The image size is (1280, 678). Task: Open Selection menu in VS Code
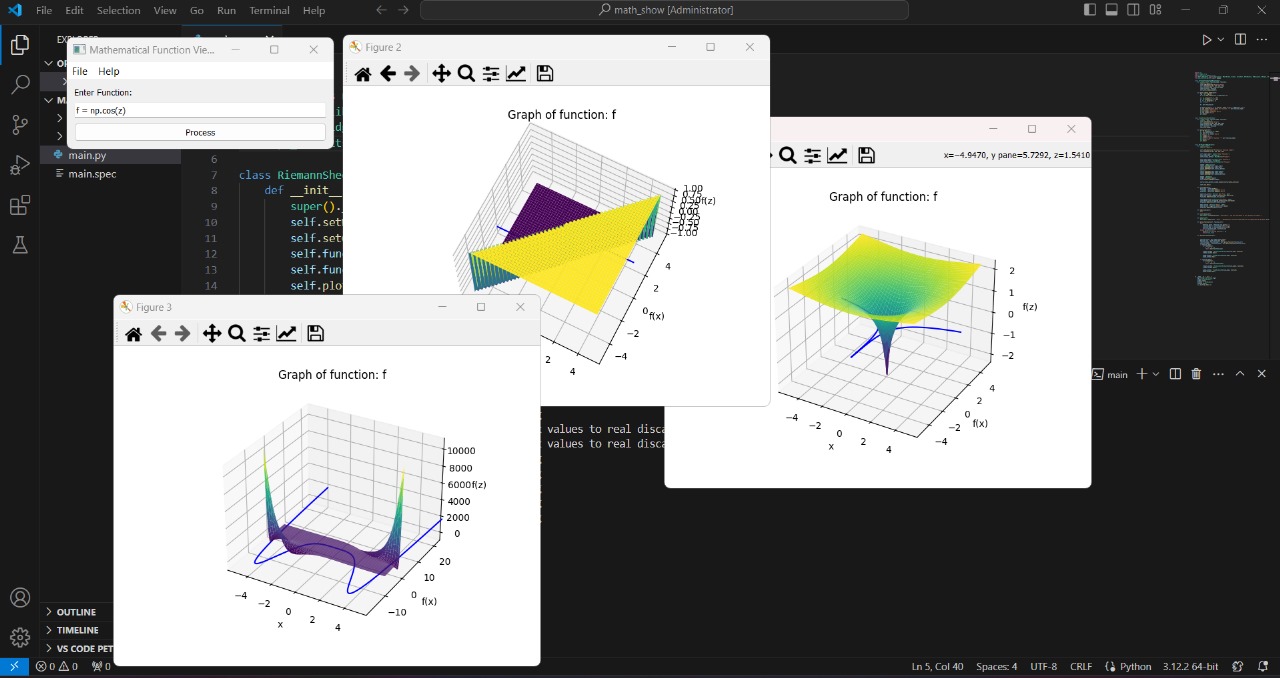point(118,10)
